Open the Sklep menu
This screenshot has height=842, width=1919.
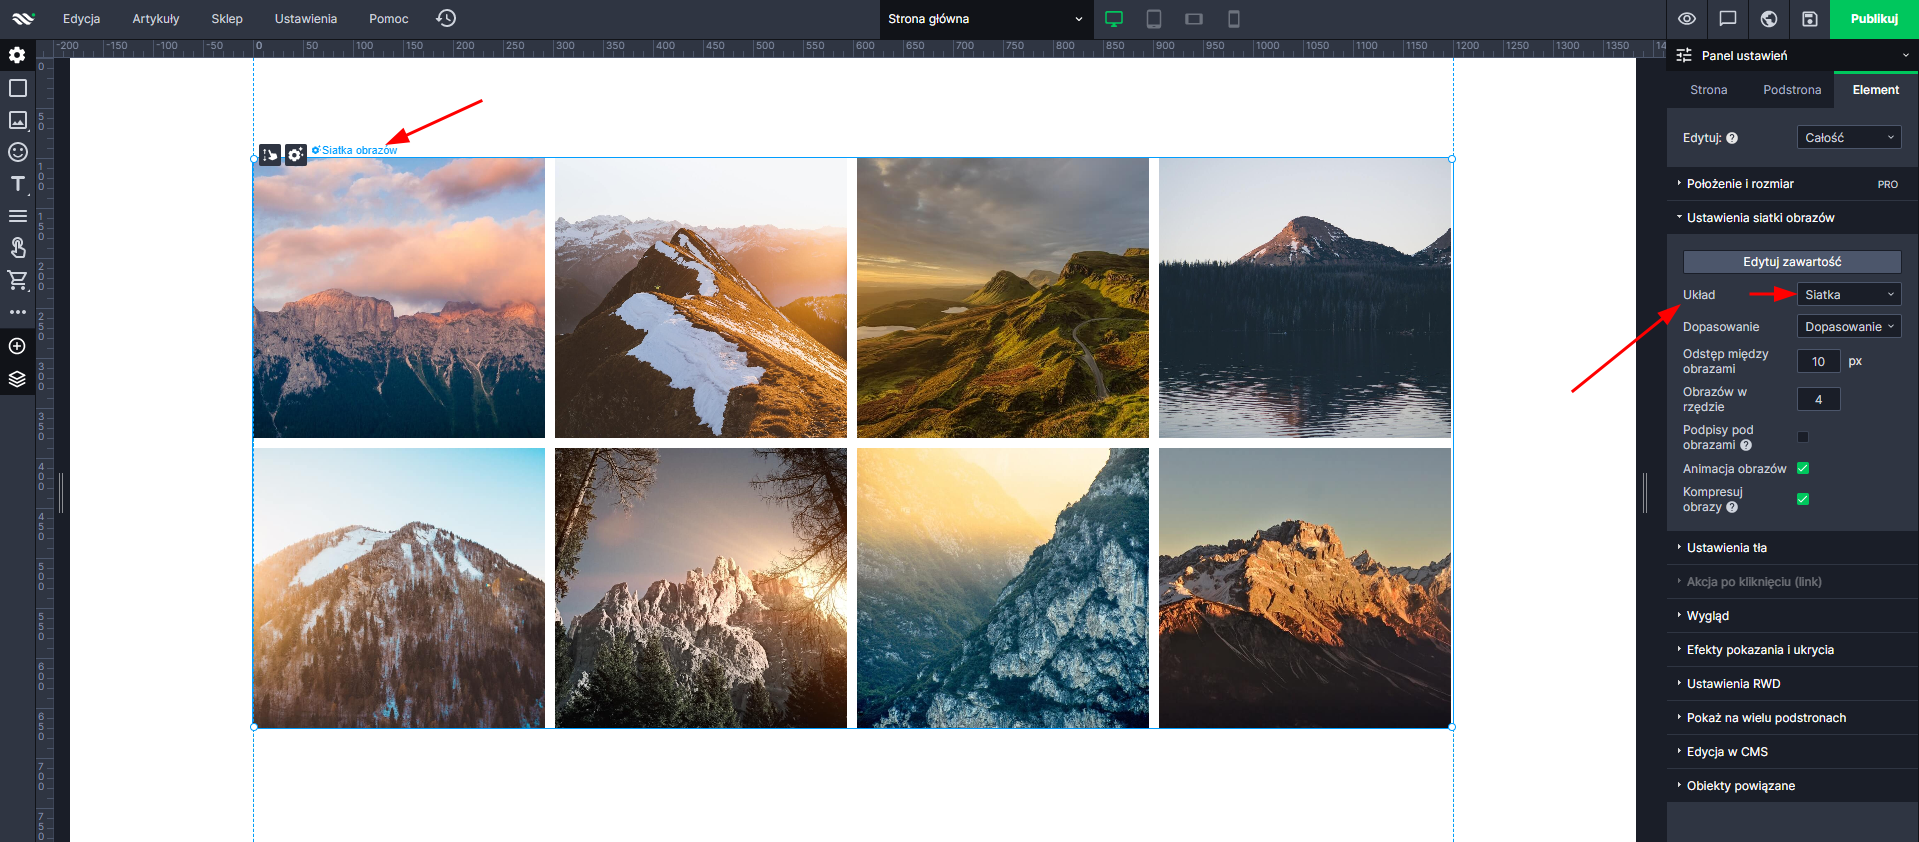point(227,19)
